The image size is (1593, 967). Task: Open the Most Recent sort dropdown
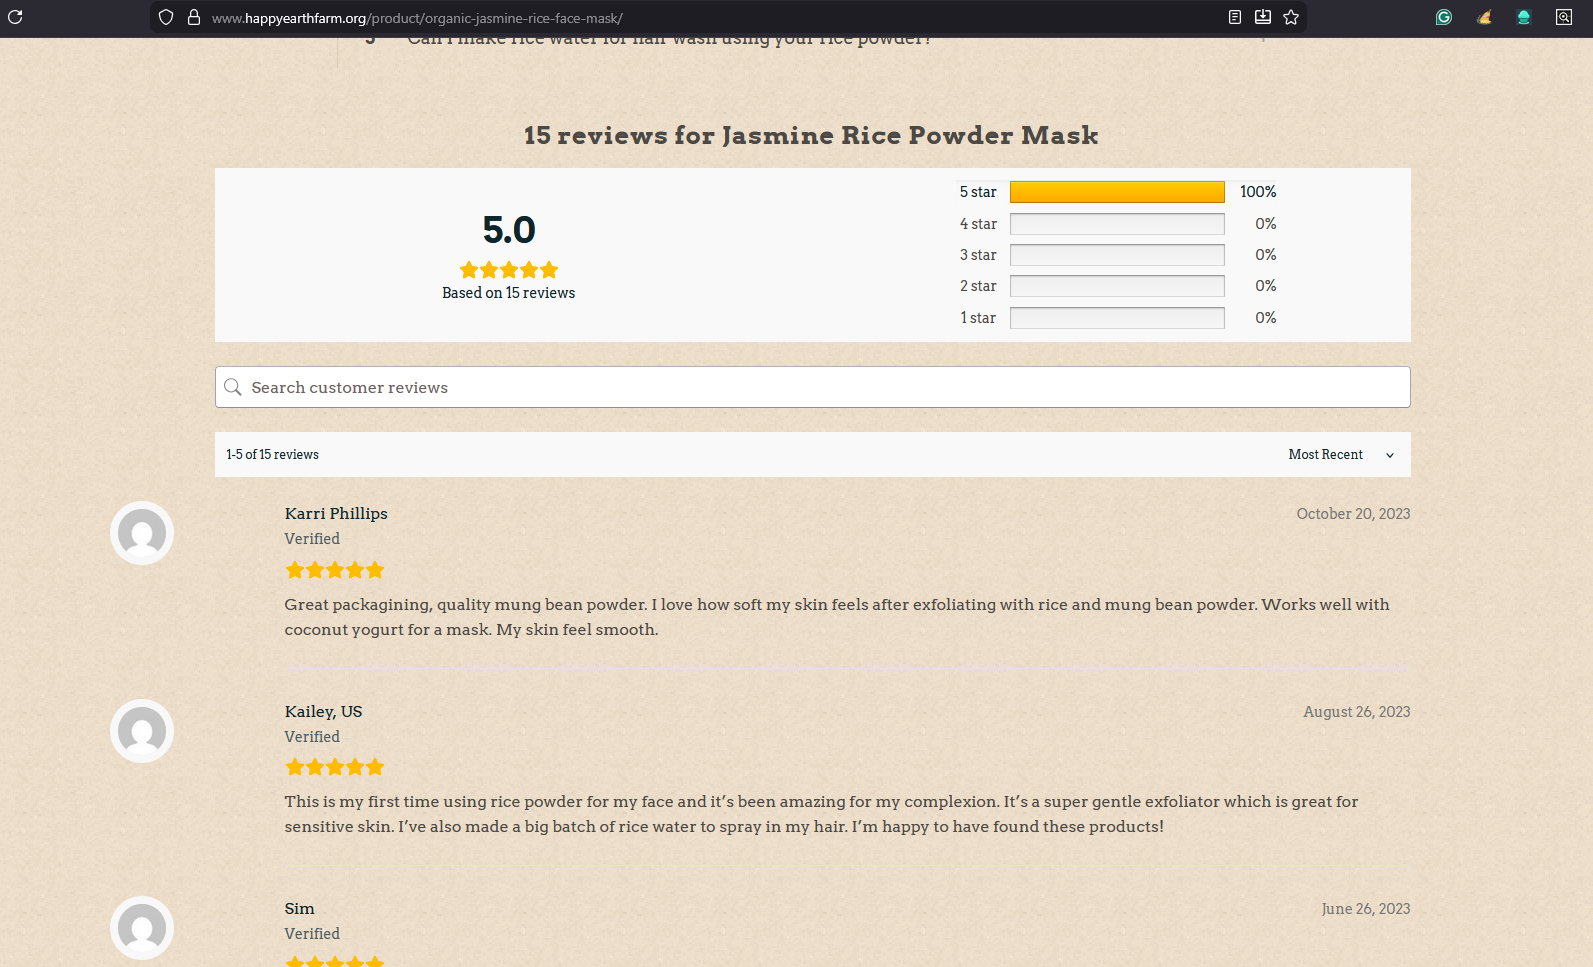pos(1325,455)
